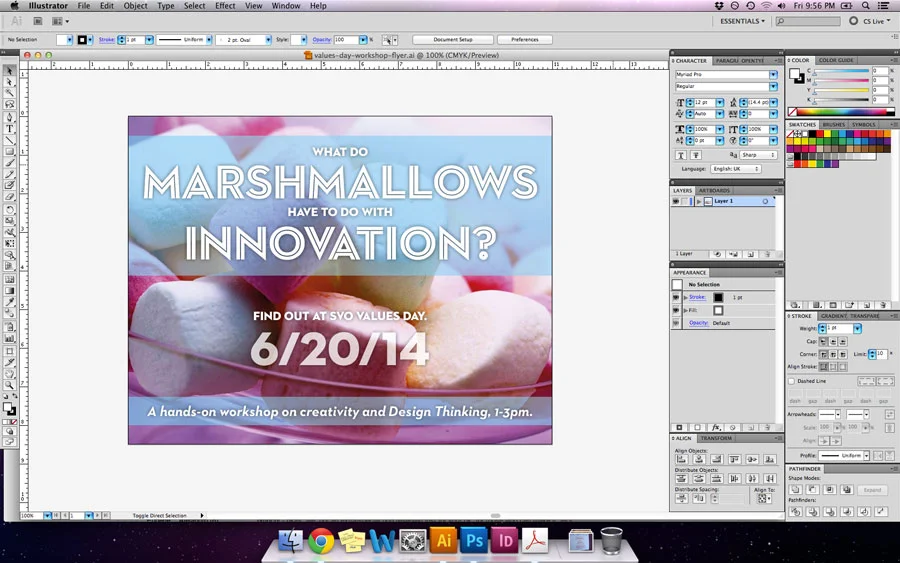Click the Stroke link in control bar
This screenshot has width=900, height=563.
pos(107,40)
